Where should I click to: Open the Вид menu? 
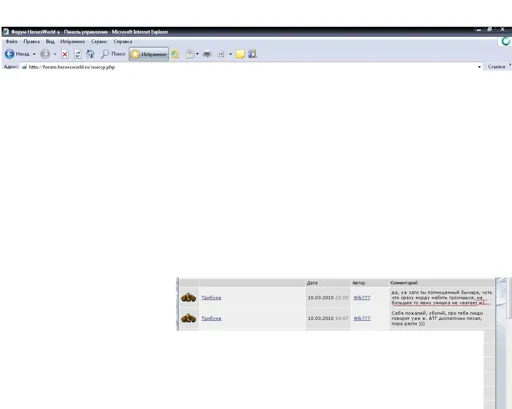[x=50, y=42]
